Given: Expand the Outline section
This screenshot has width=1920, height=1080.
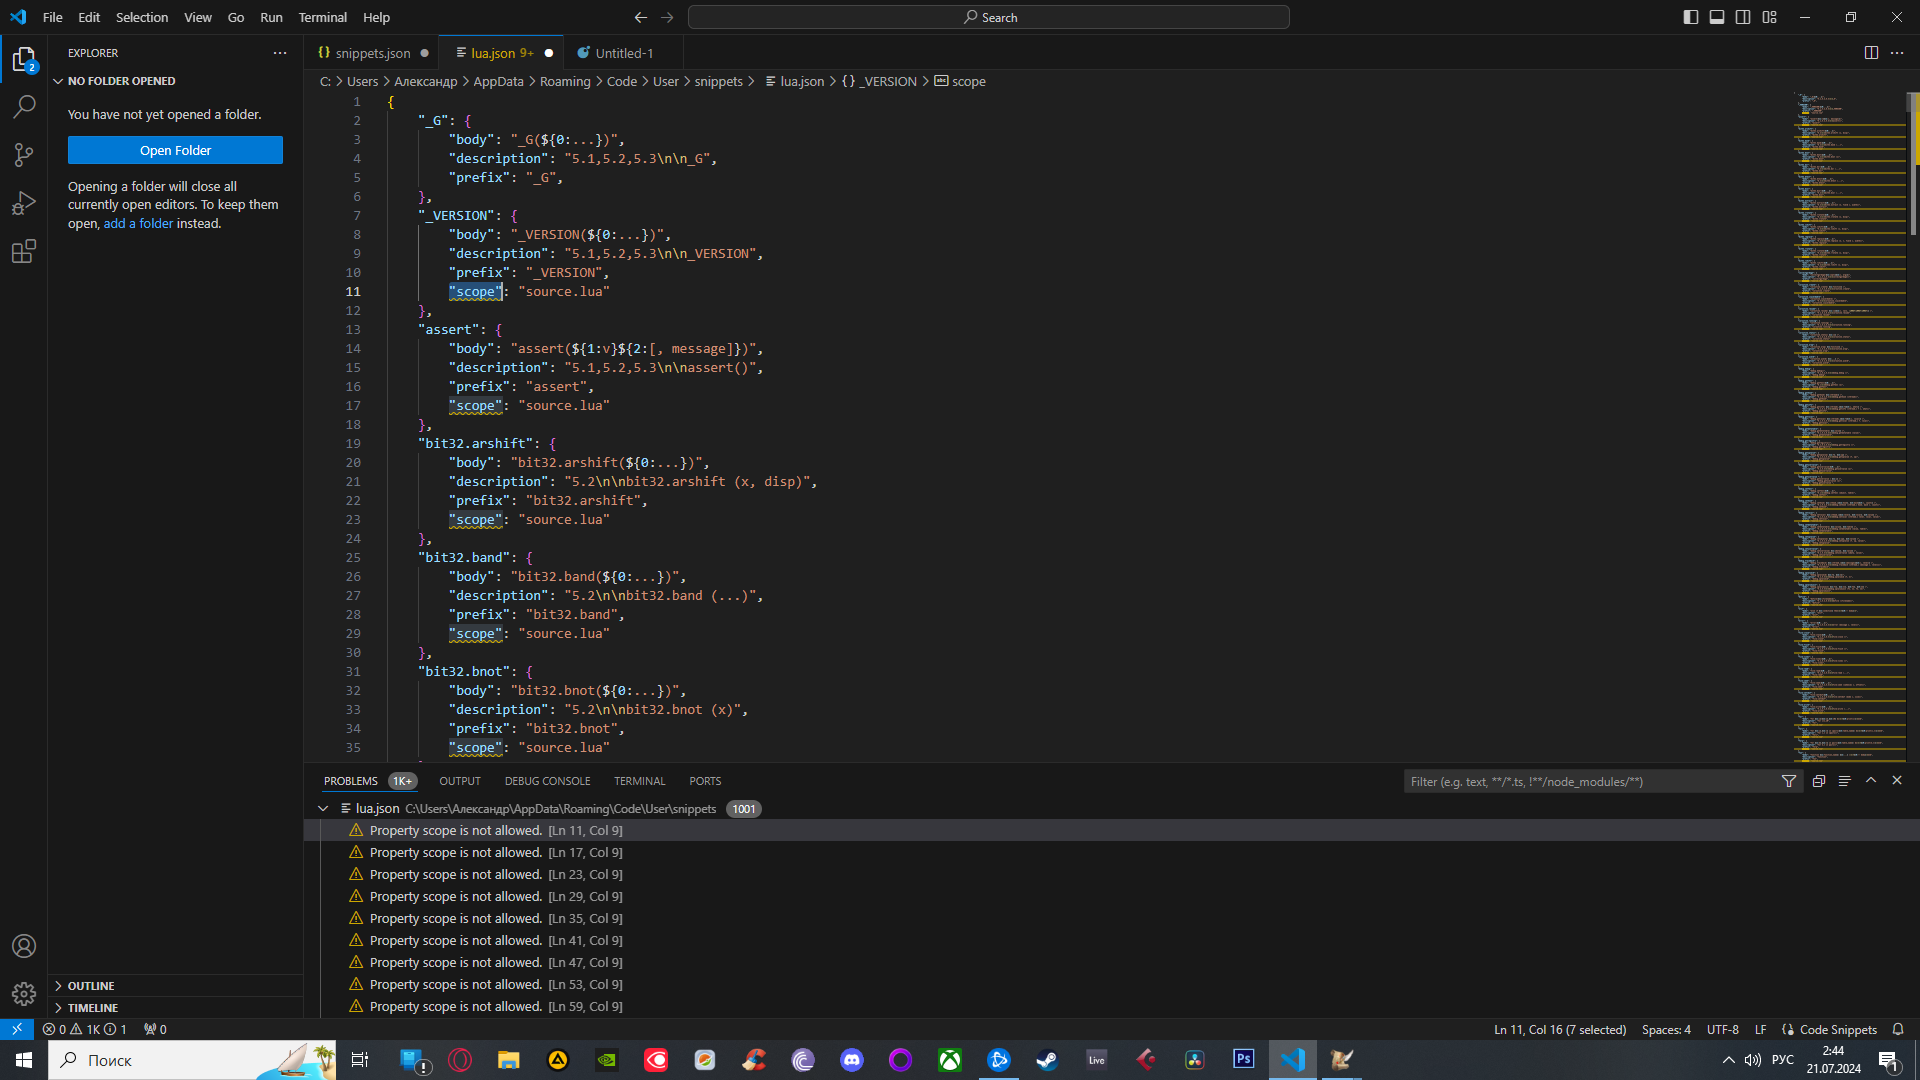Looking at the screenshot, I should [x=91, y=986].
